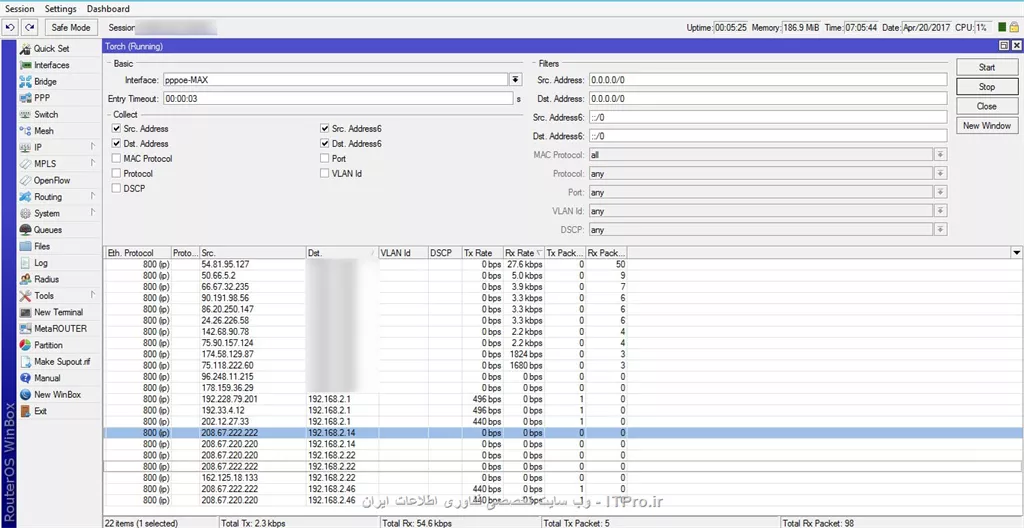
Task: Click the padlock icon near CPU
Action: (x=1014, y=28)
